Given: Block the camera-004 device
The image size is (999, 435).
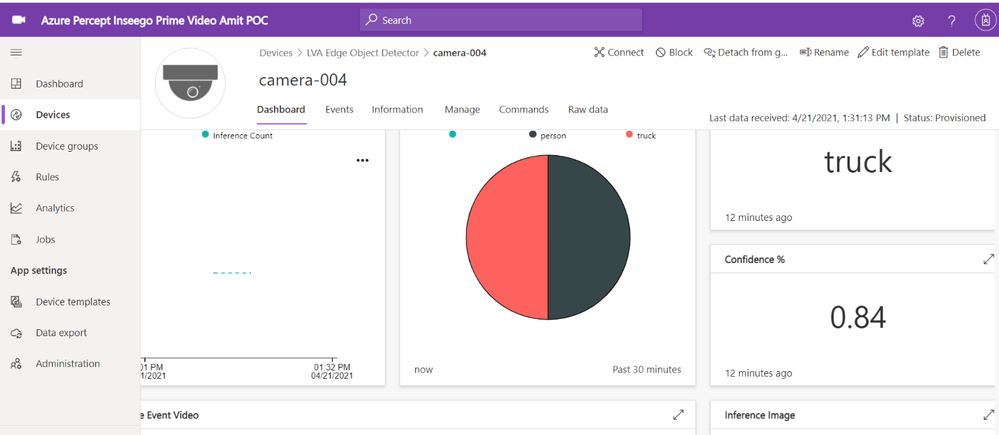Looking at the screenshot, I should coord(674,52).
